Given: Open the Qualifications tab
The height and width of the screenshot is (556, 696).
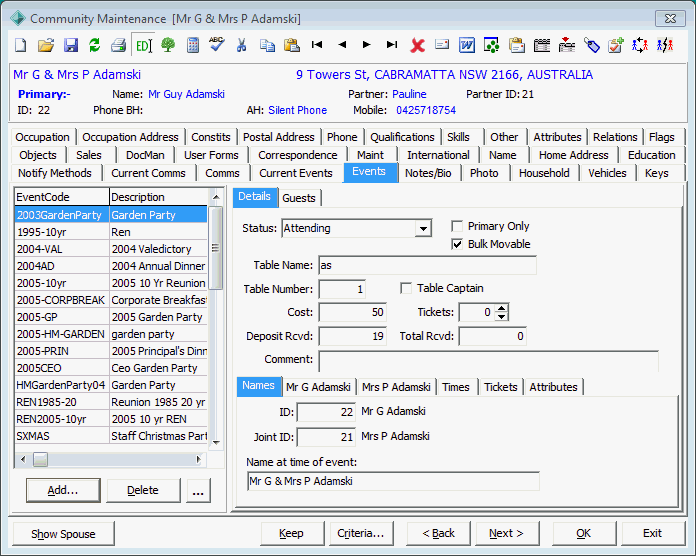Looking at the screenshot, I should tap(402, 137).
